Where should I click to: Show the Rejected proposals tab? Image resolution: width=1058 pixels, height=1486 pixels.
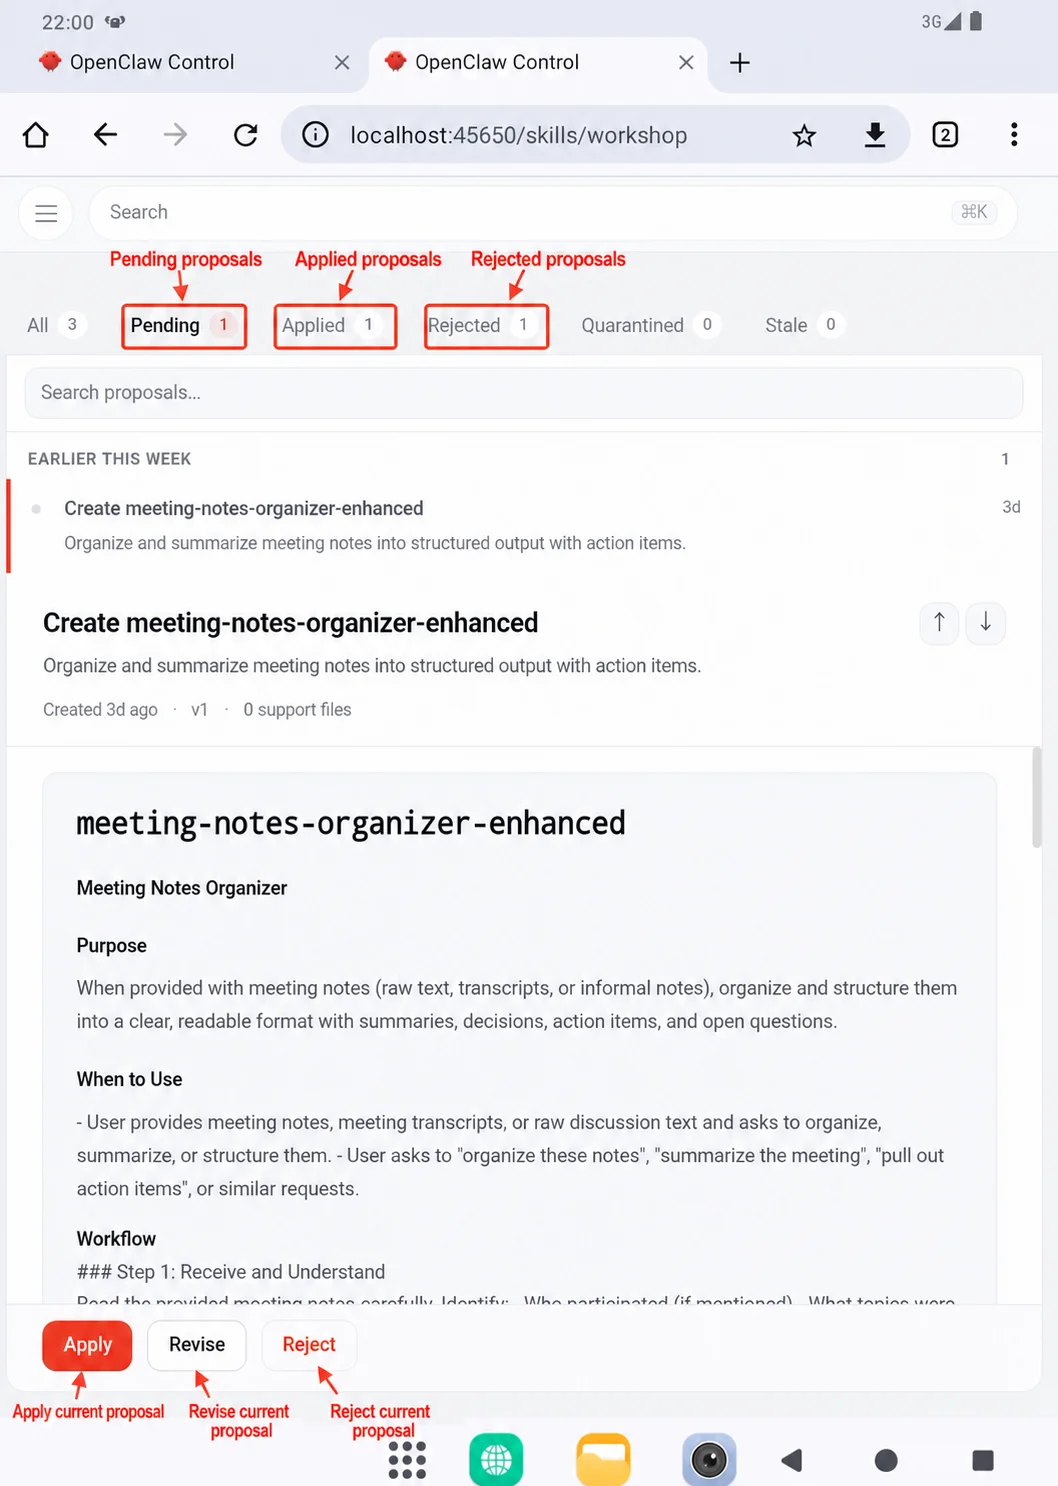(486, 326)
